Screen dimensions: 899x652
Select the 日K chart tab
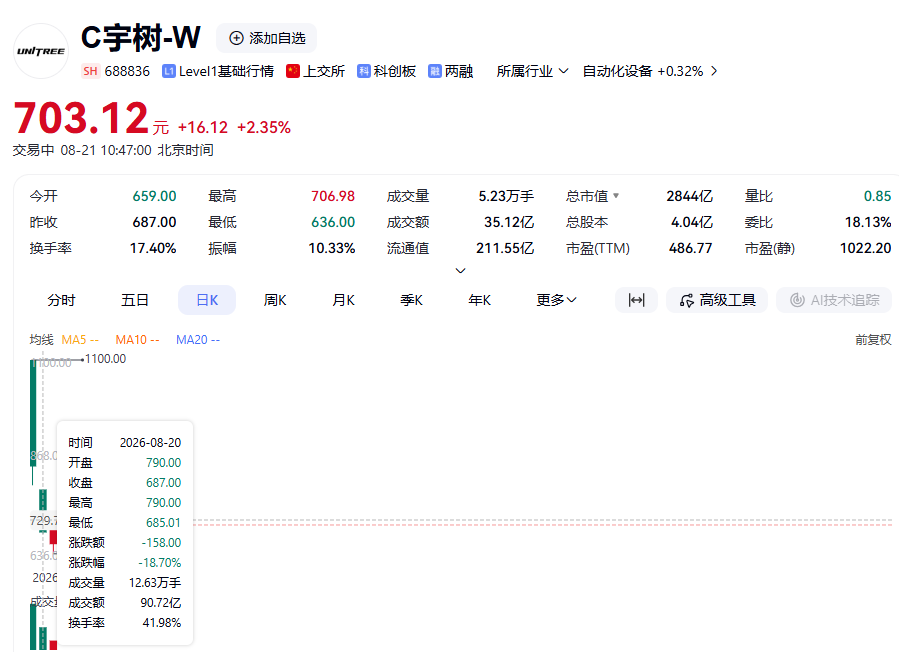pos(207,300)
